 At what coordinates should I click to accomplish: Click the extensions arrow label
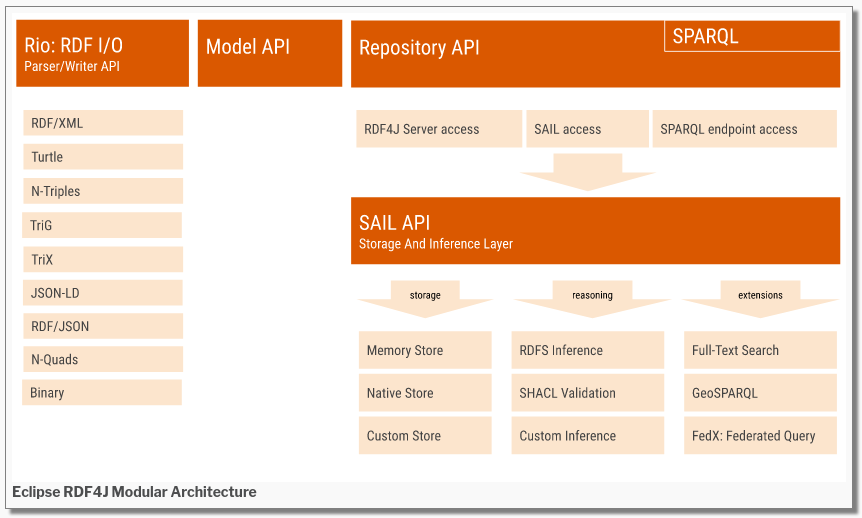pyautogui.click(x=760, y=296)
